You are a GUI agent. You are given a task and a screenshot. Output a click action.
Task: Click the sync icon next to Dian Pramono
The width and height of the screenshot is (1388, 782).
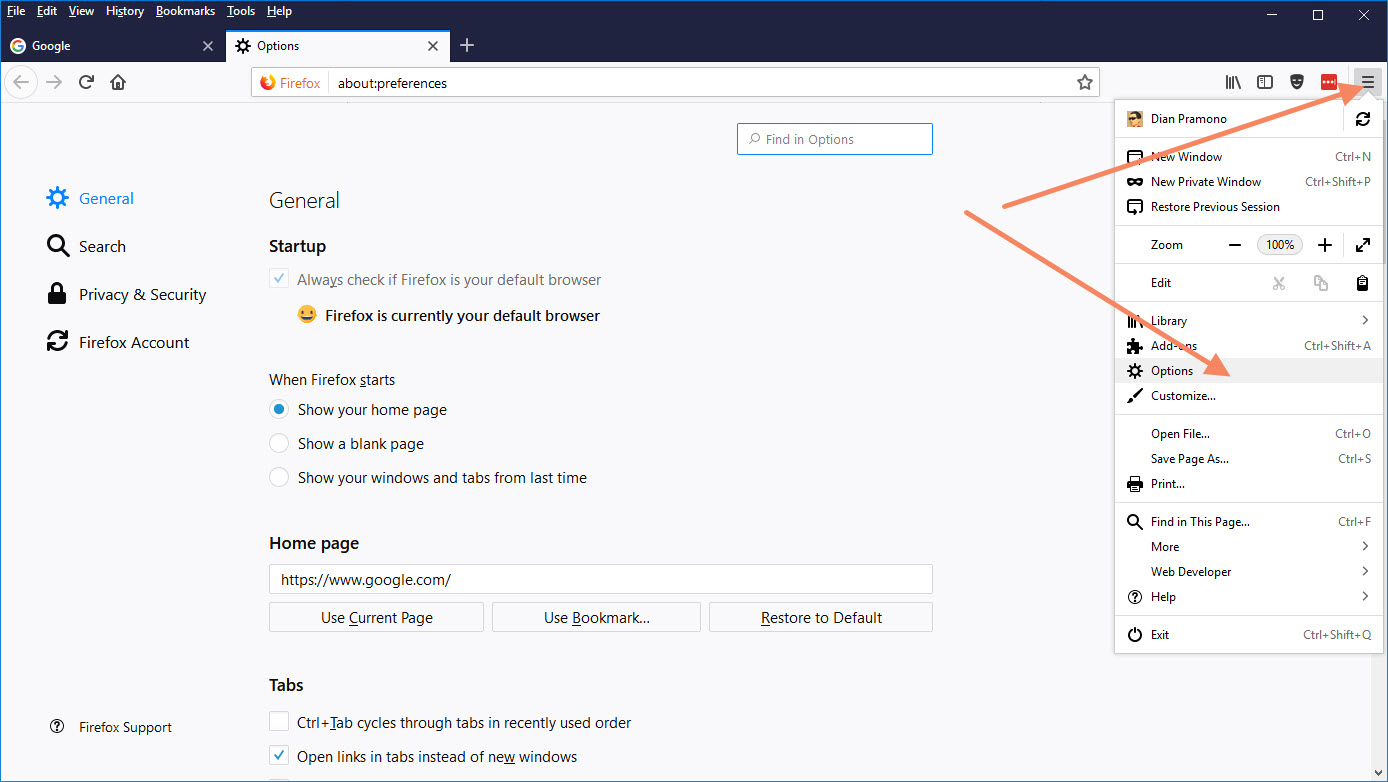point(1362,119)
